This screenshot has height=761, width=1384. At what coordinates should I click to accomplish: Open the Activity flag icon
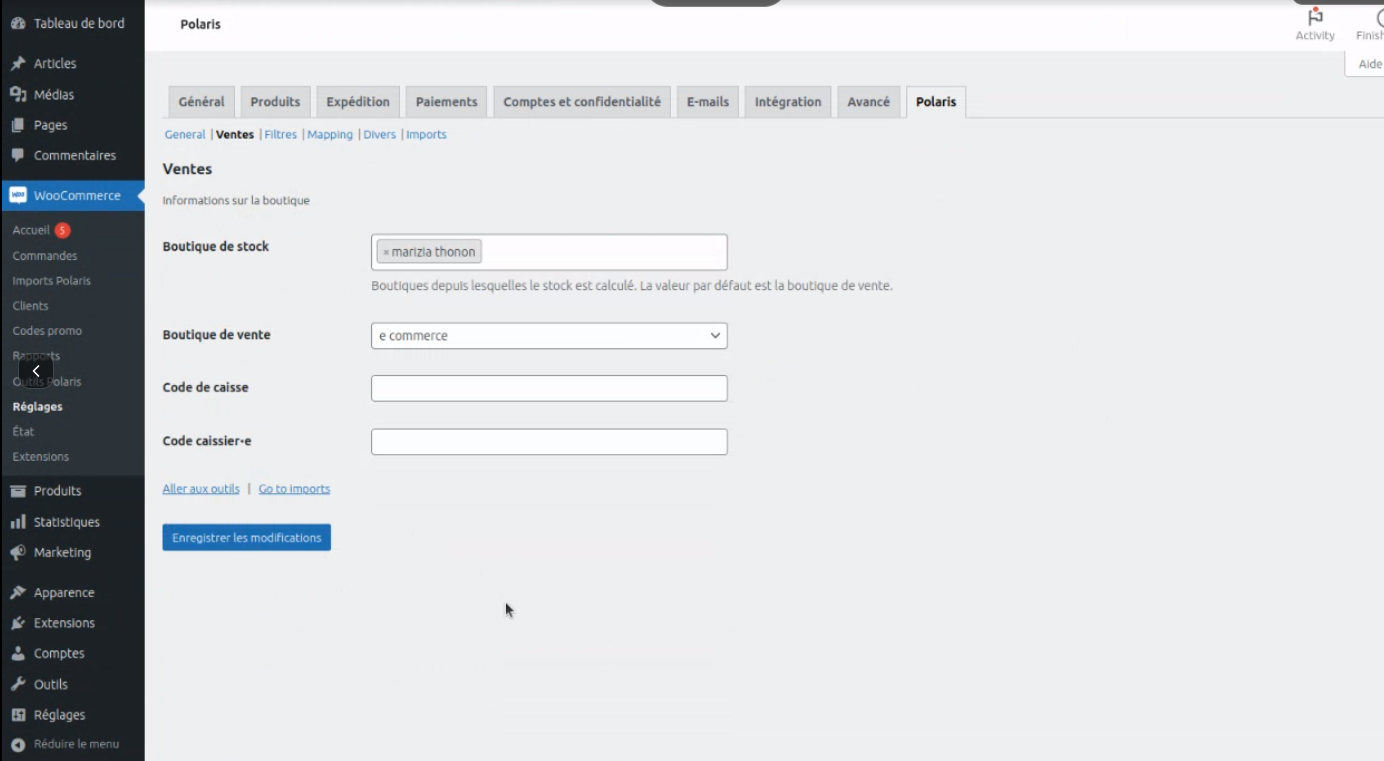click(1315, 17)
